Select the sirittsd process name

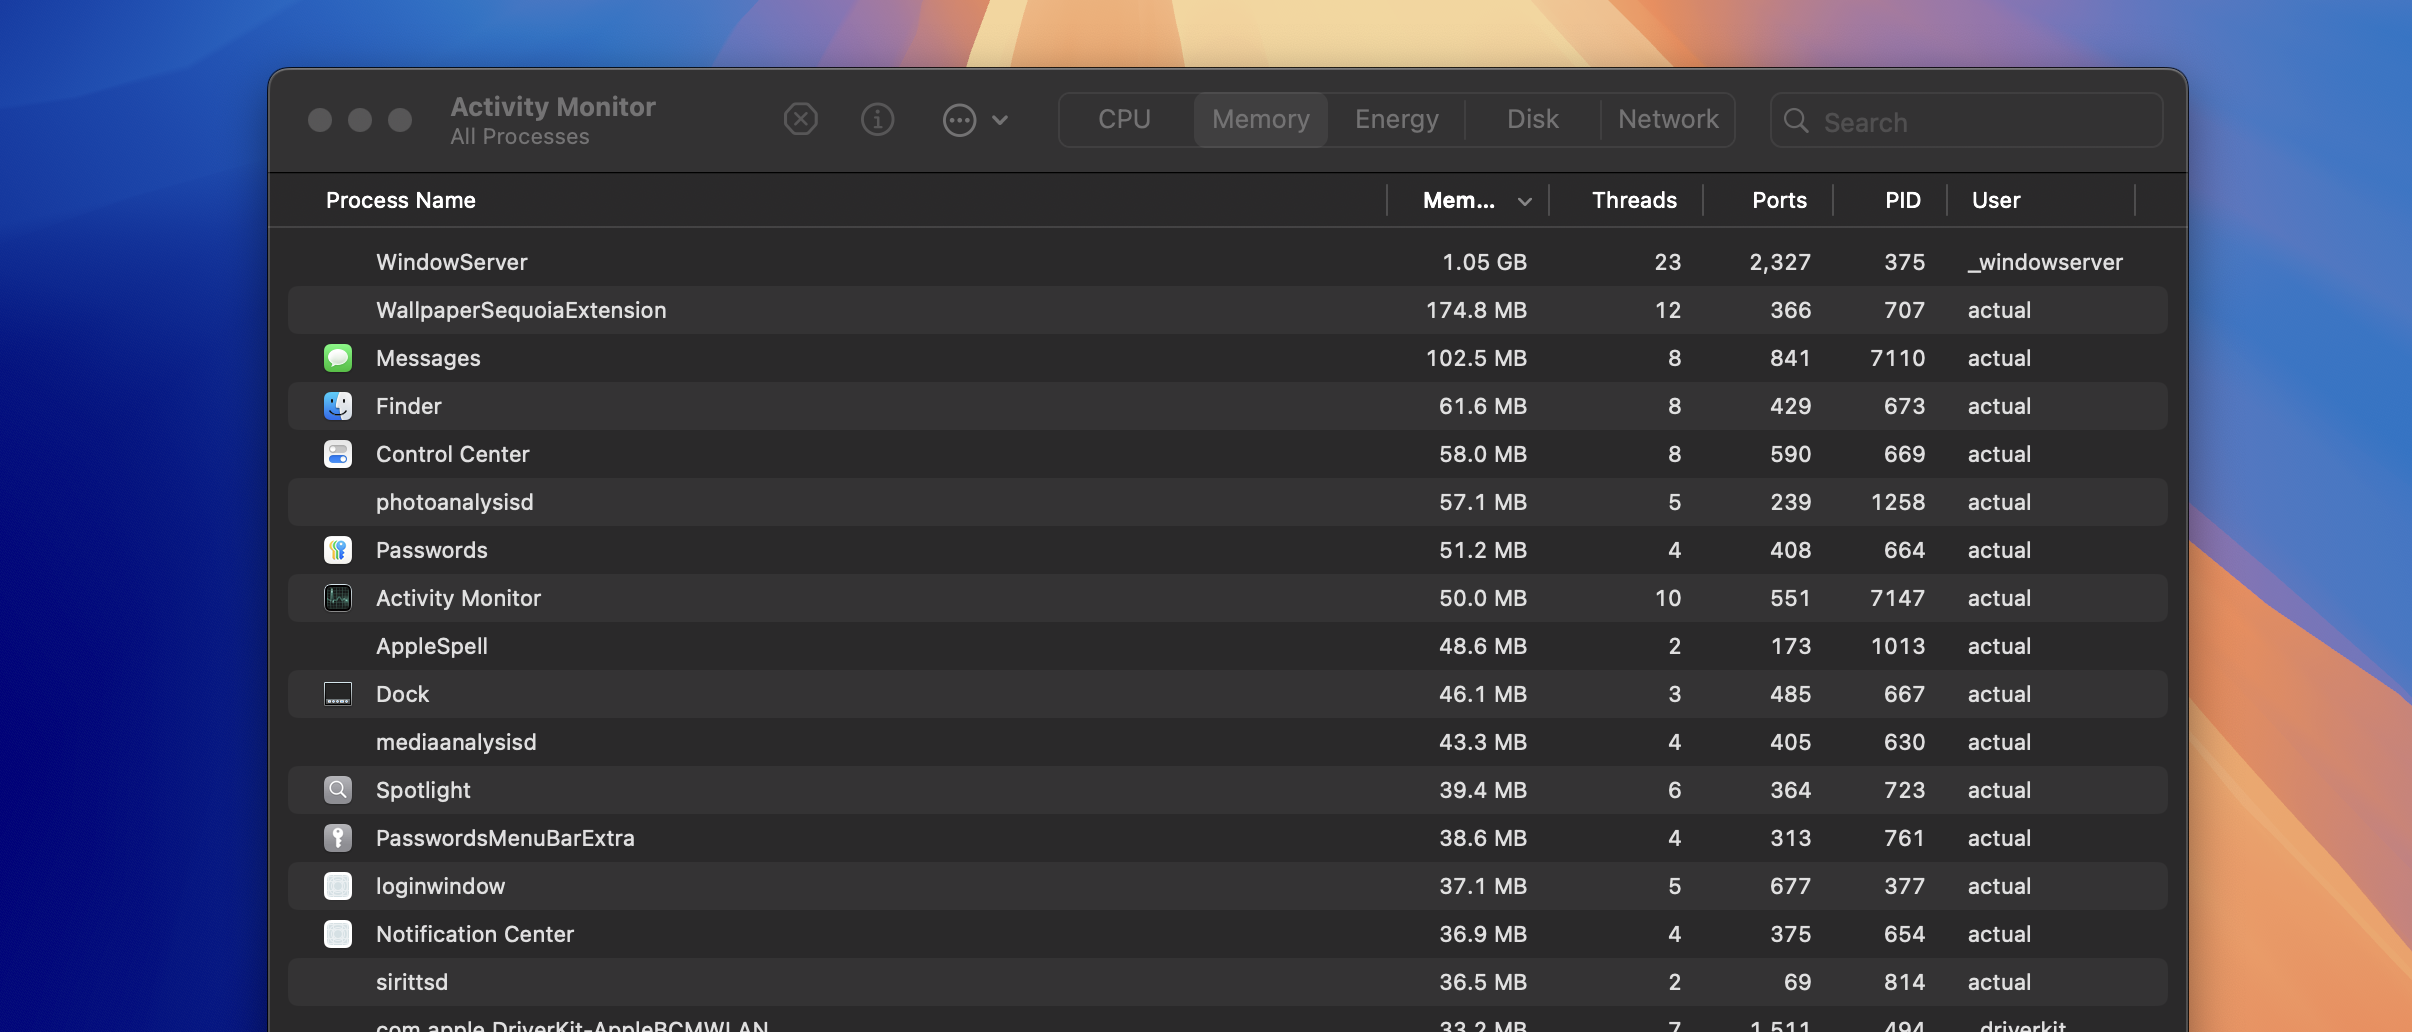click(x=412, y=982)
